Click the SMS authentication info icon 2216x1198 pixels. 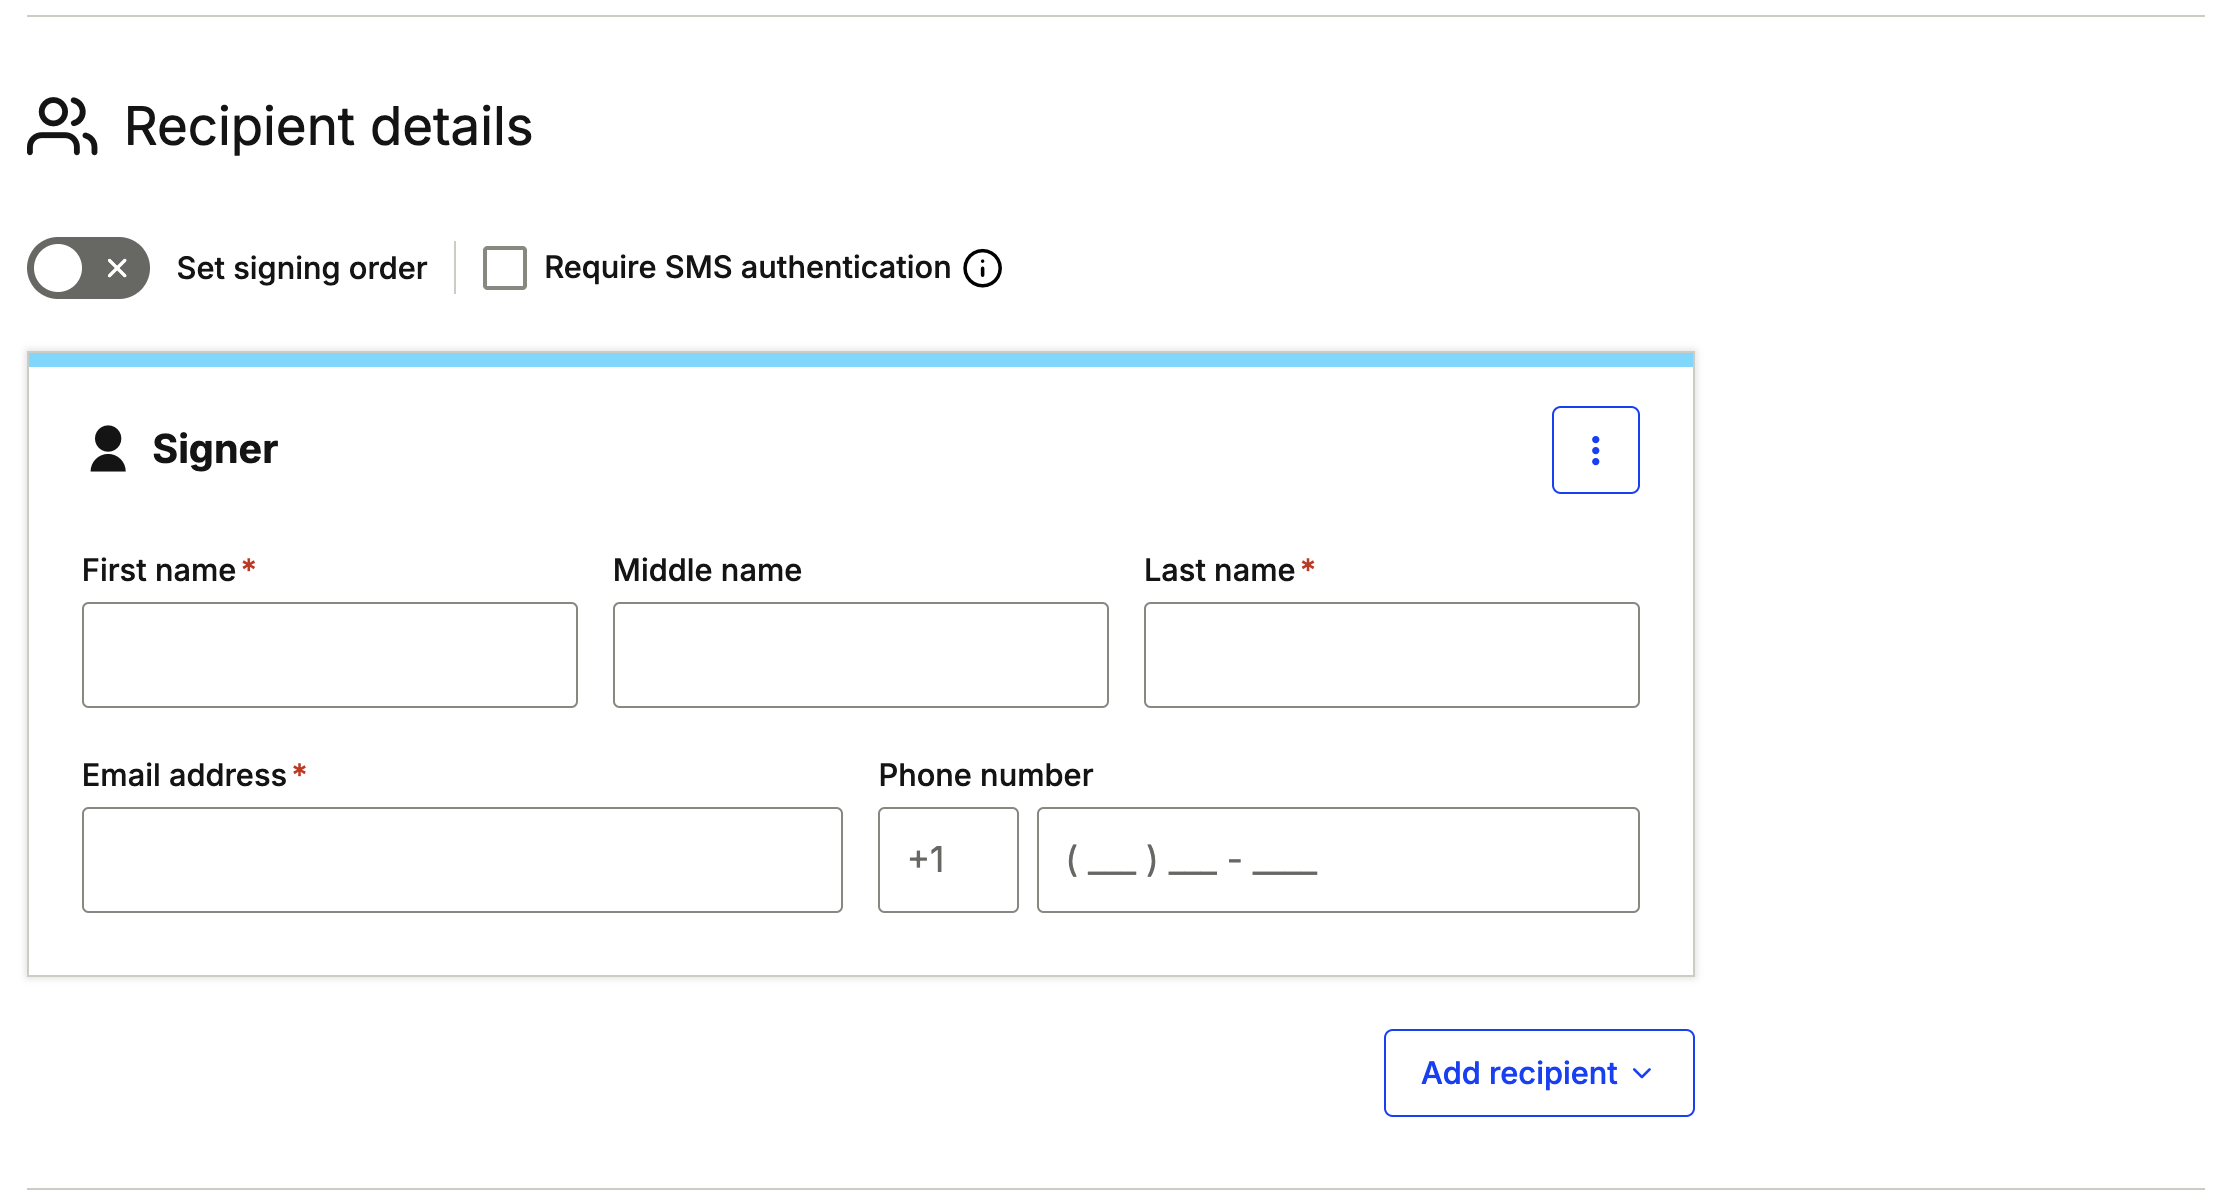(982, 268)
